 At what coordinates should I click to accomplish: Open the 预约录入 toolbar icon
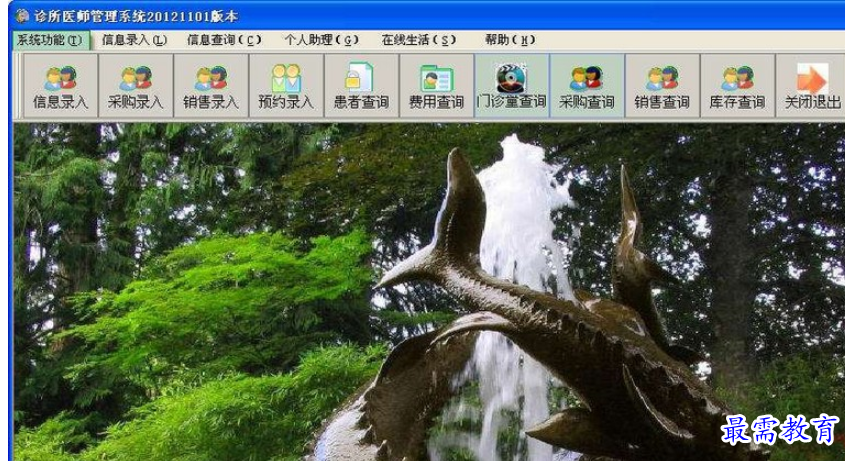pyautogui.click(x=286, y=86)
